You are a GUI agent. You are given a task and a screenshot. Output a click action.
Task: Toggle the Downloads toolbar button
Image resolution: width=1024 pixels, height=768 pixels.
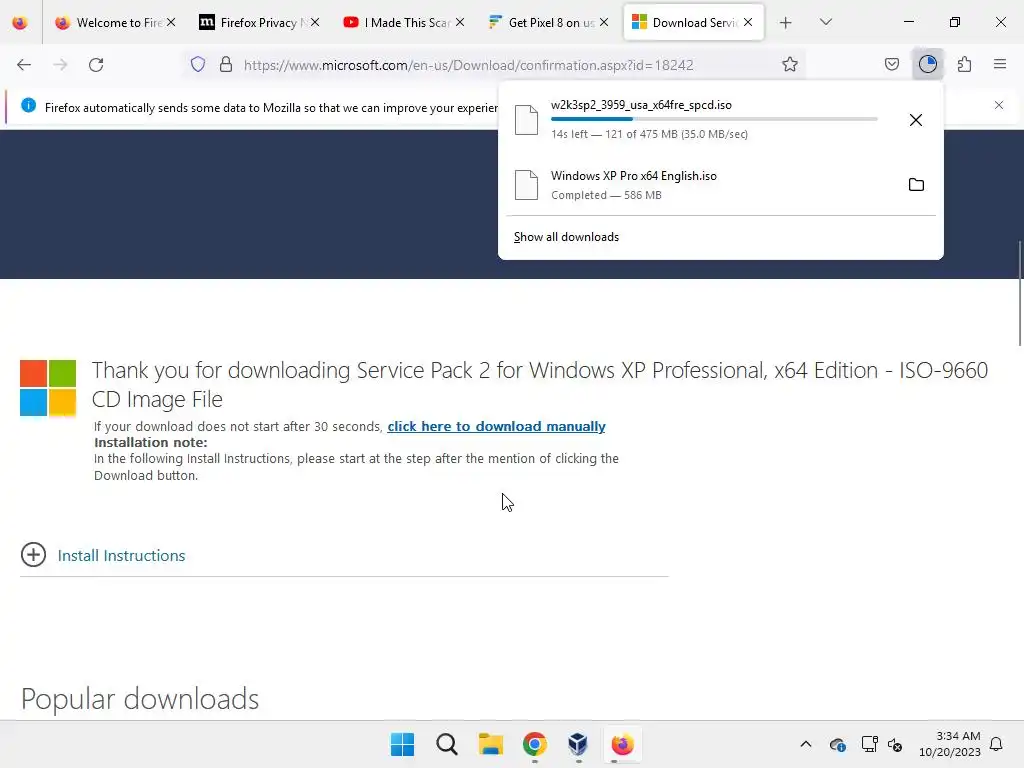(928, 65)
